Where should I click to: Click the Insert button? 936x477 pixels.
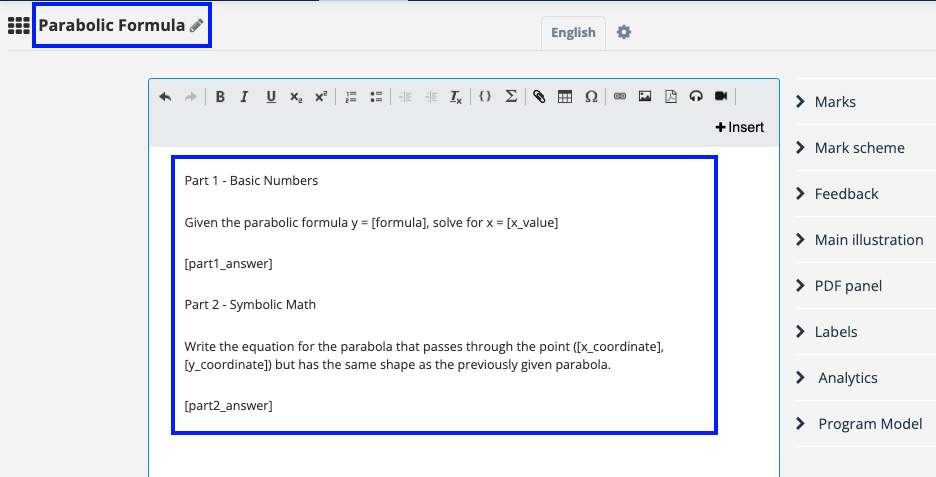pos(740,127)
